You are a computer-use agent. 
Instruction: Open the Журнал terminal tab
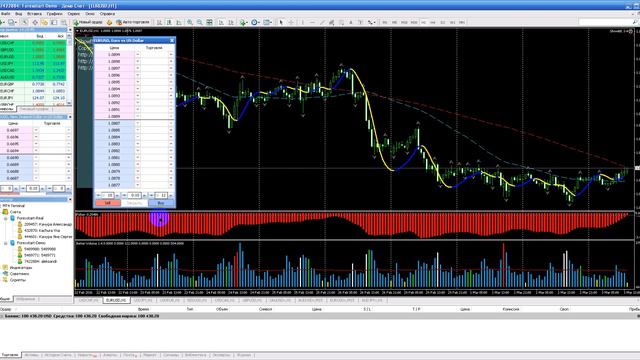click(244, 355)
